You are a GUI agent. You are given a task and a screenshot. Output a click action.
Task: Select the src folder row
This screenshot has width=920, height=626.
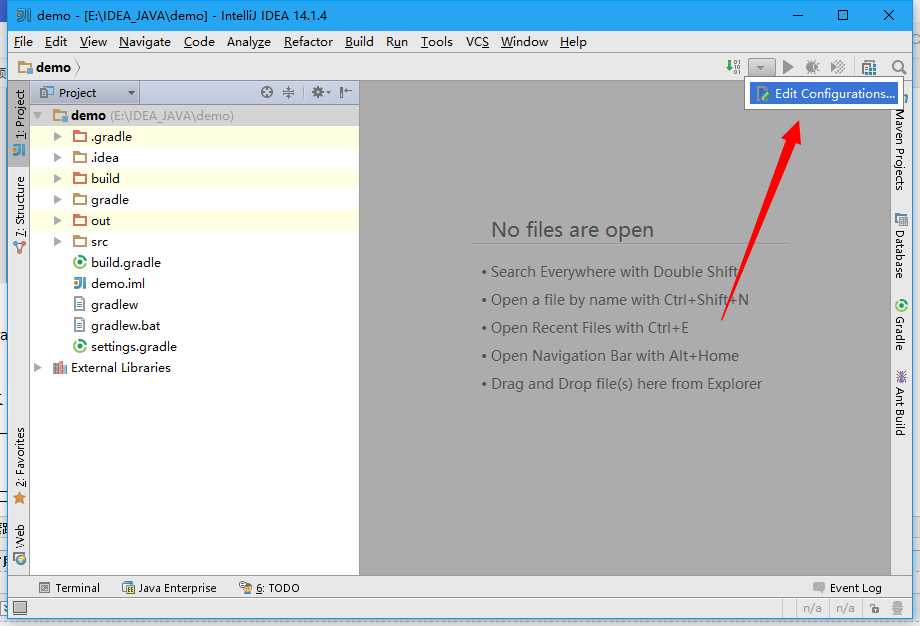coord(194,242)
